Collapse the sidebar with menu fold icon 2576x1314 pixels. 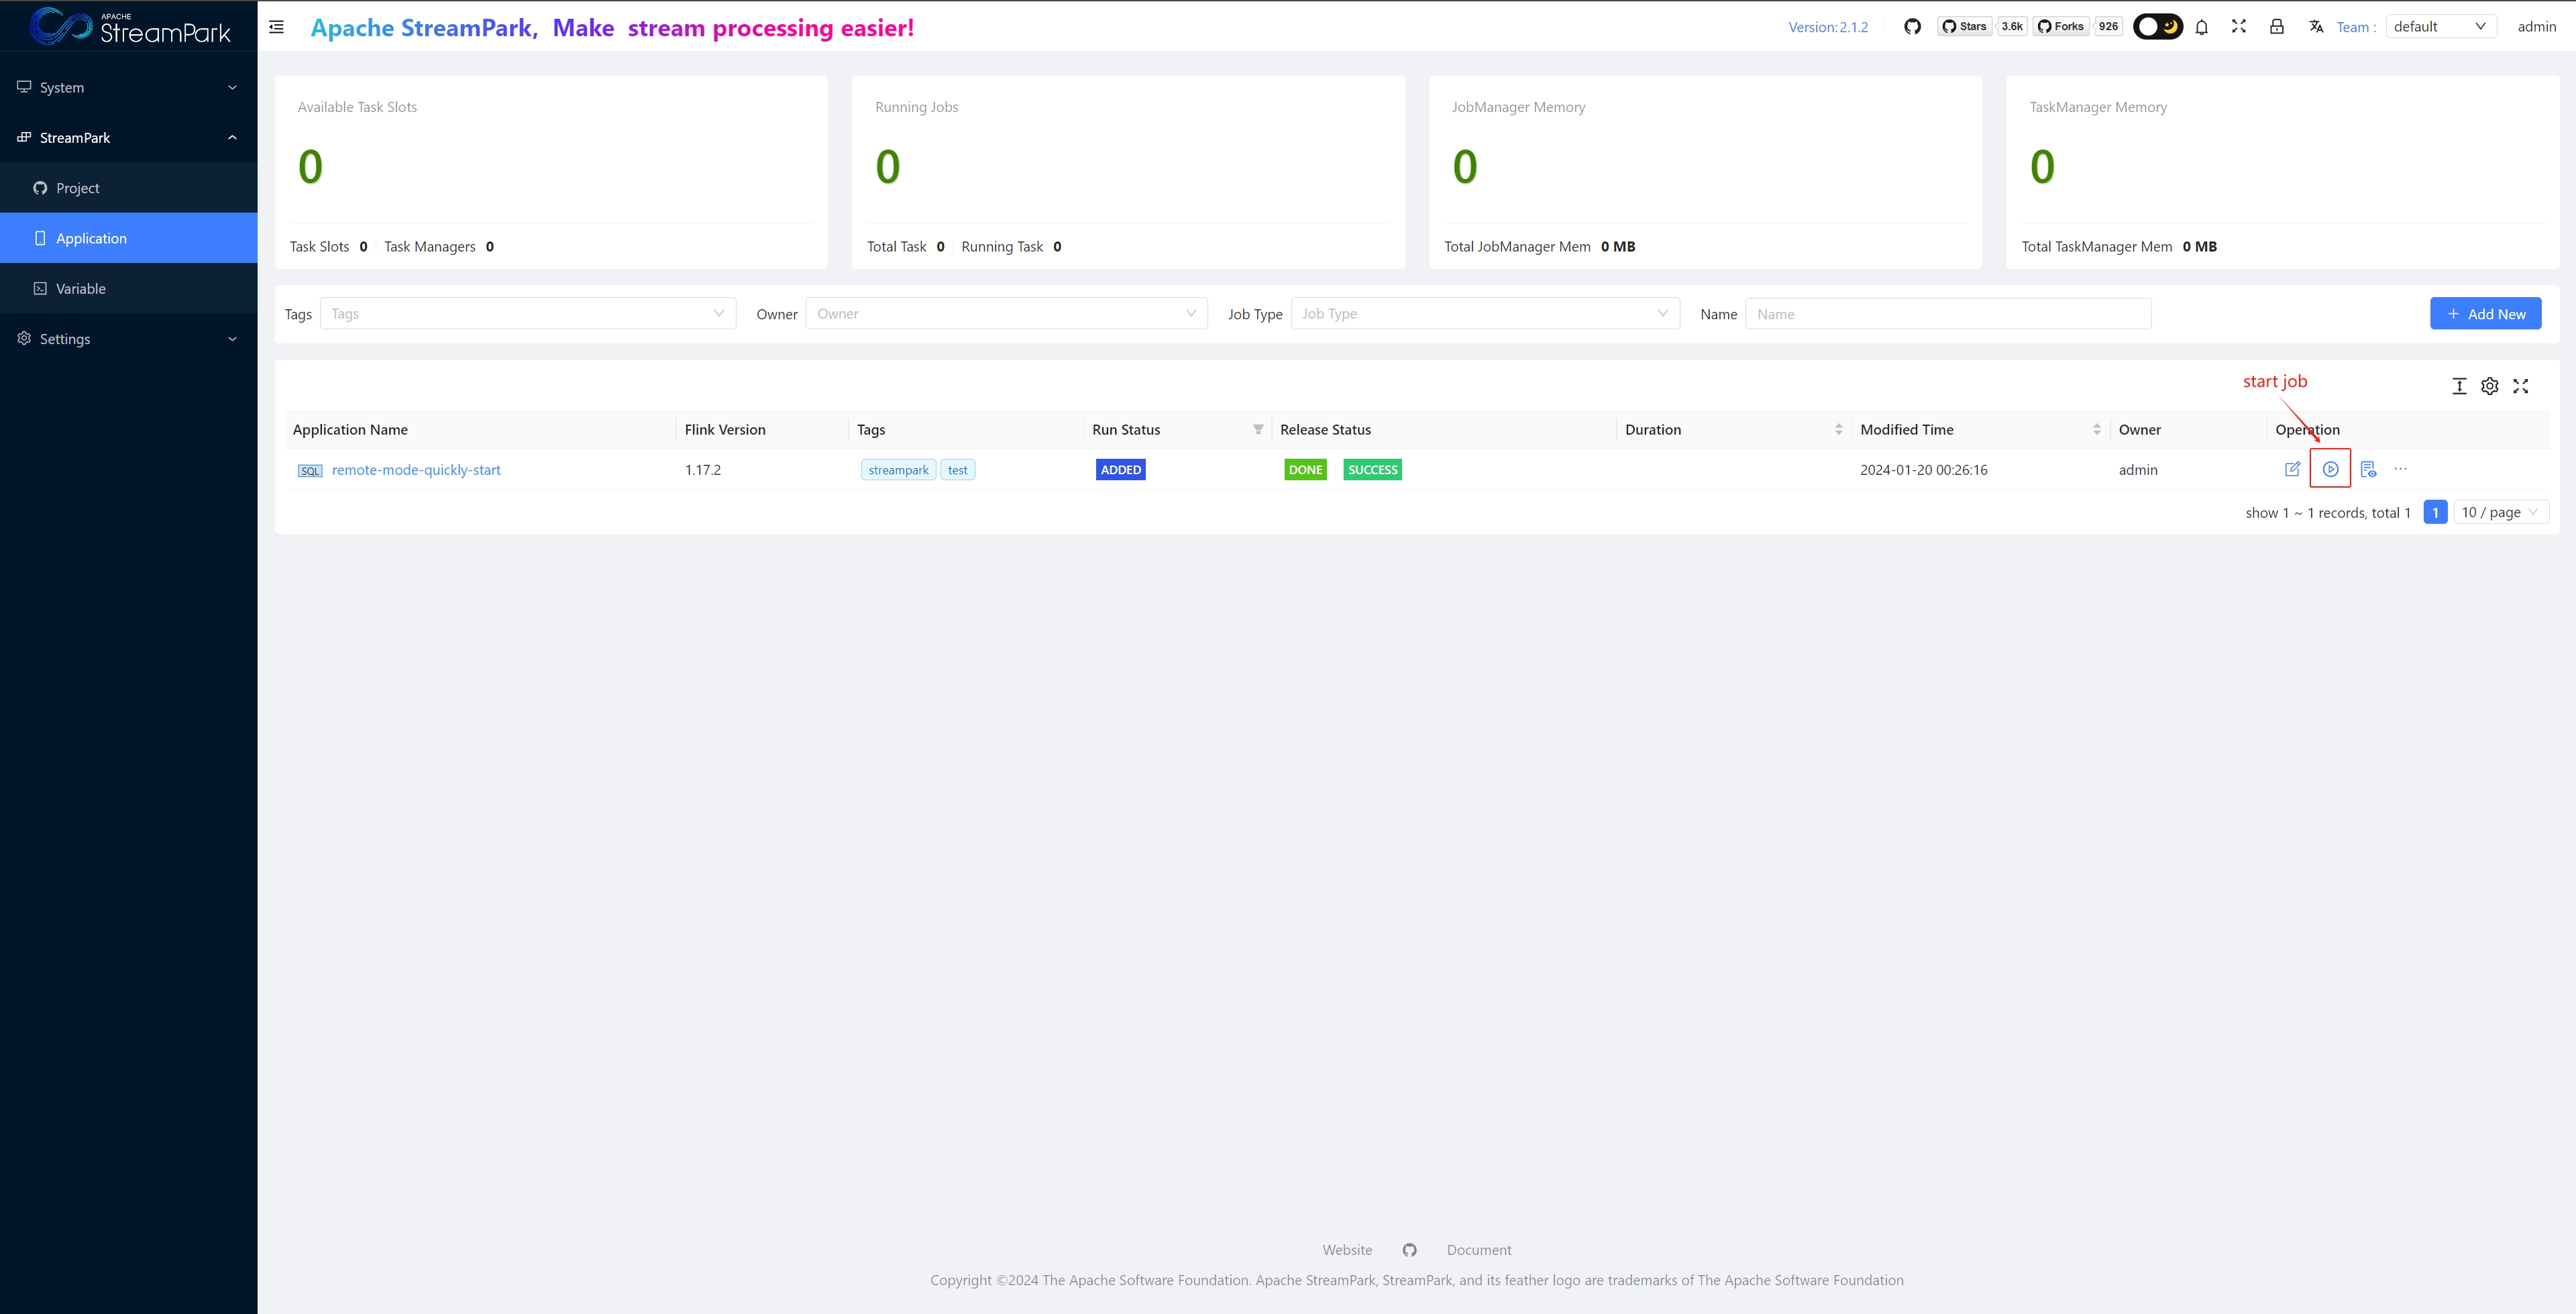(277, 27)
